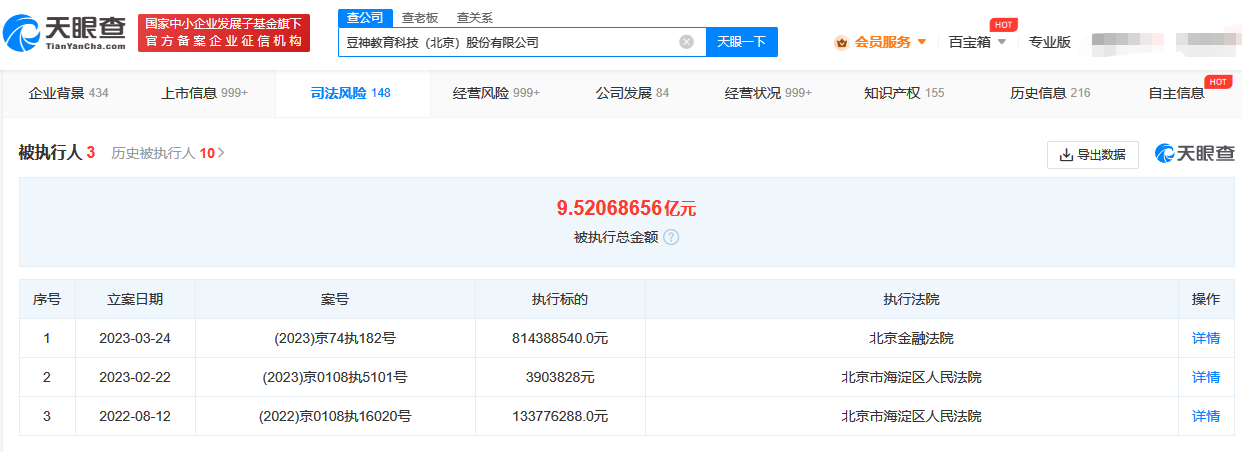Image resolution: width=1242 pixels, height=452 pixels.
Task: Click the 会员服务 crown icon
Action: tap(841, 42)
